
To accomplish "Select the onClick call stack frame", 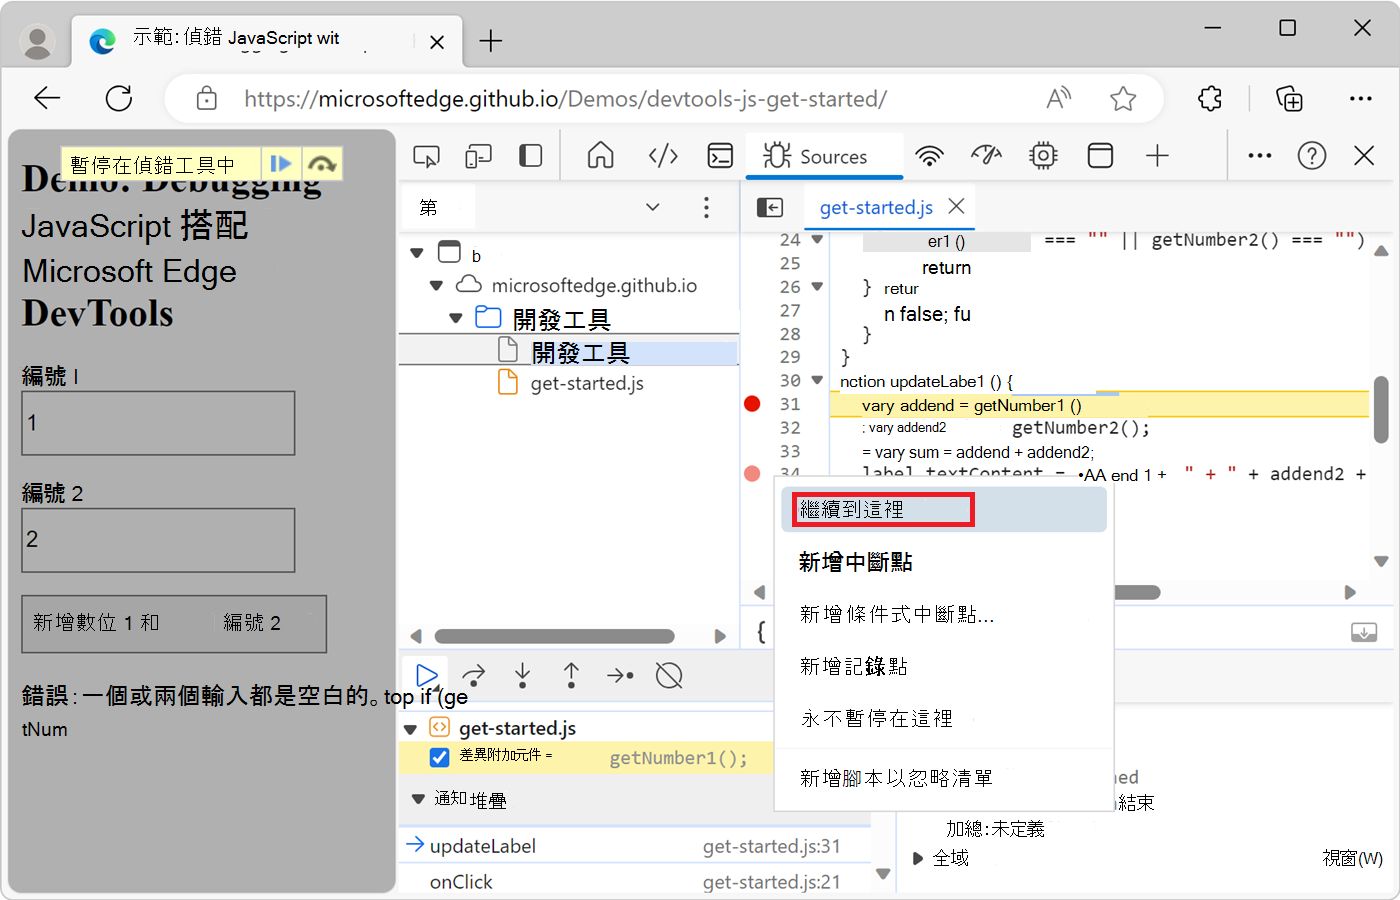I will pos(635,882).
